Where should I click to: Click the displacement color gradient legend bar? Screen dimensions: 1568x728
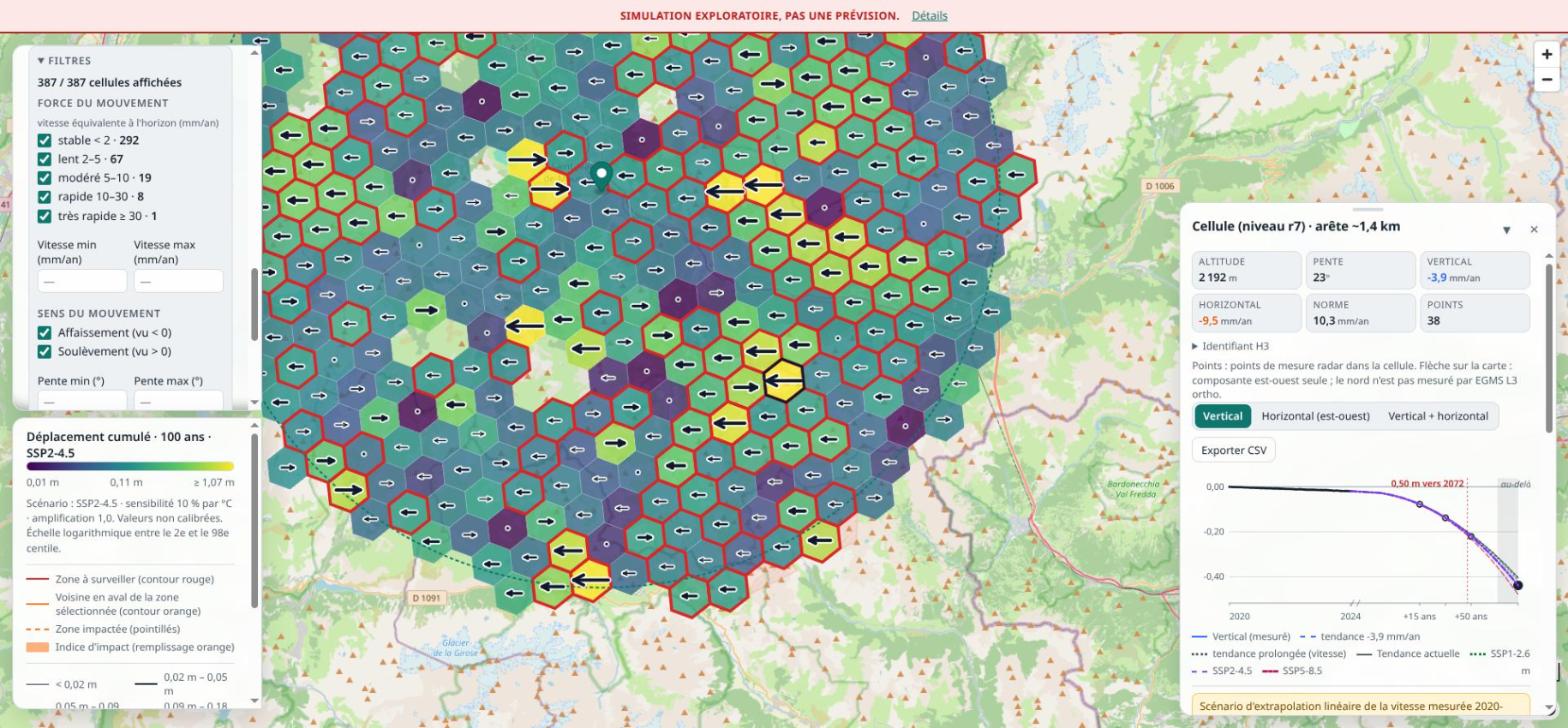tap(130, 466)
